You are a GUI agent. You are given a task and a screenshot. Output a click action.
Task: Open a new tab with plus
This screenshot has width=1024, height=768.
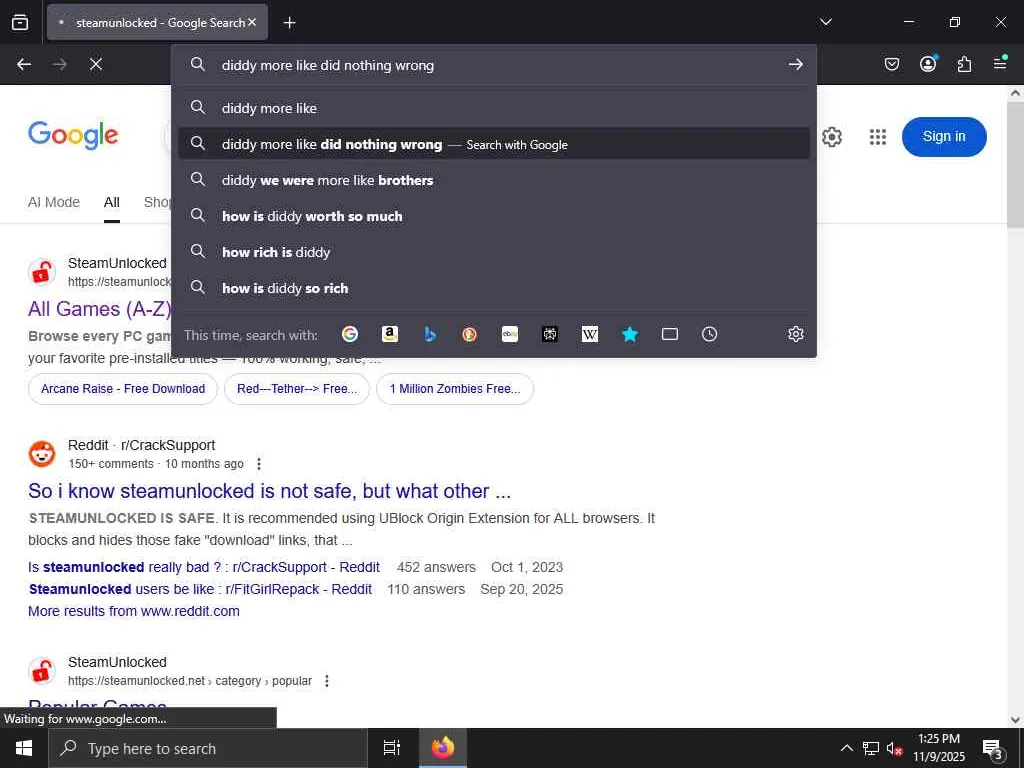[289, 23]
